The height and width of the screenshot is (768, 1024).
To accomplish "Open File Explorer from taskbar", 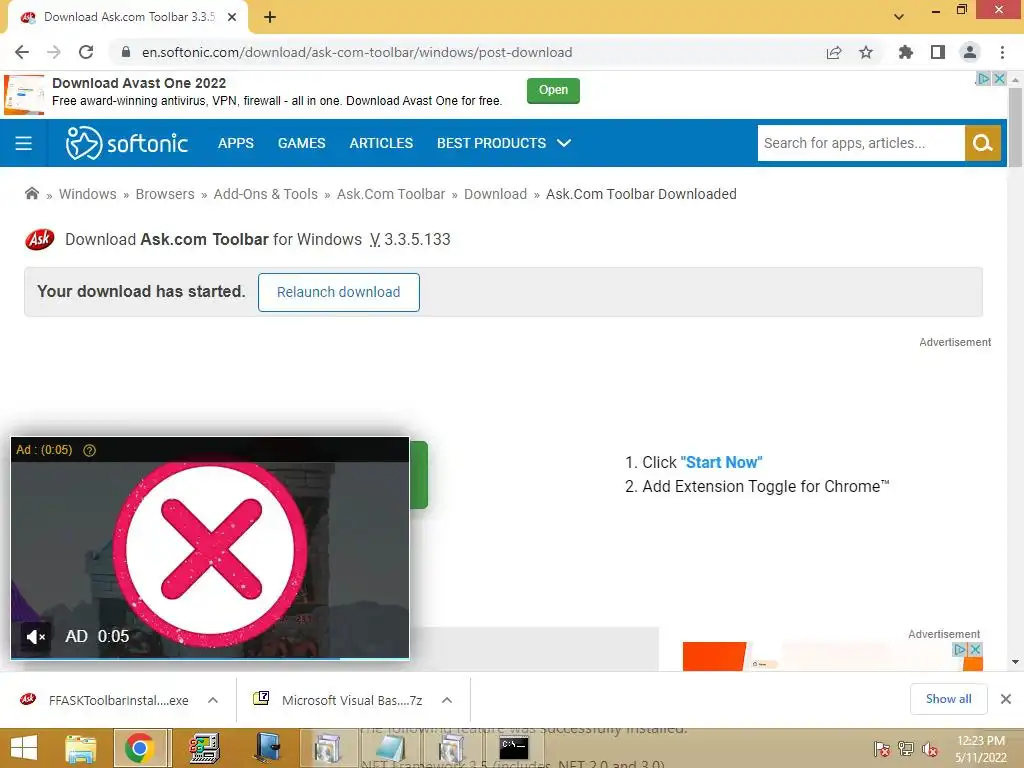I will pyautogui.click(x=80, y=748).
